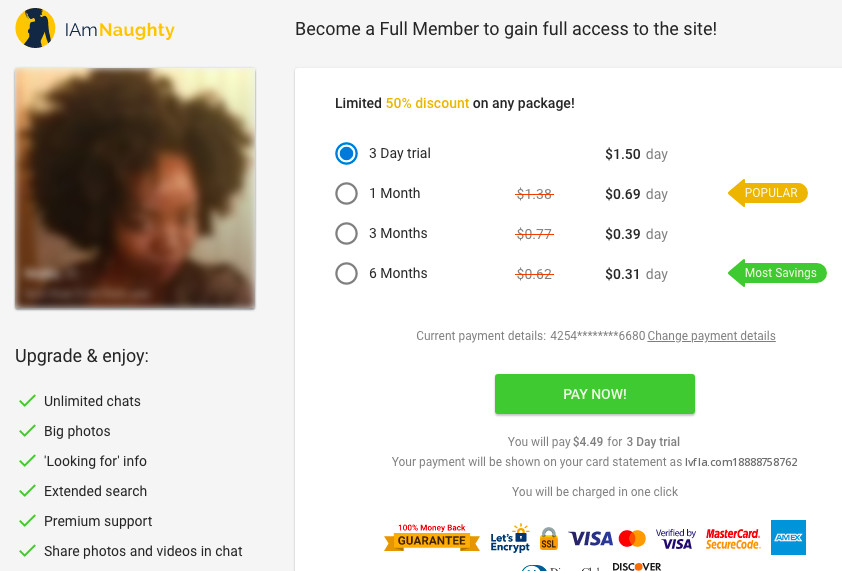Click the 100% Money Back Guarantee badge
The height and width of the screenshot is (571, 842).
pyautogui.click(x=432, y=537)
